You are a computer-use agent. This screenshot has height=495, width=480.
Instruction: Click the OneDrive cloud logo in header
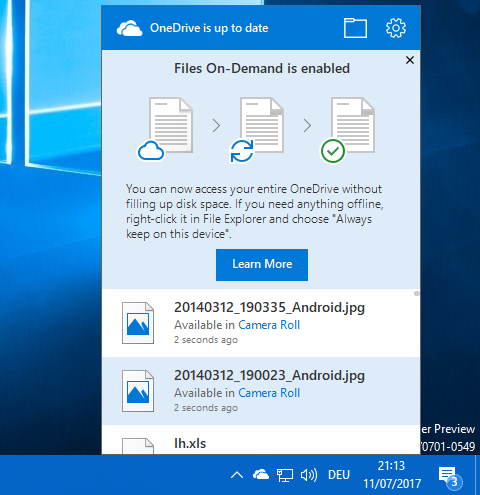tap(129, 28)
